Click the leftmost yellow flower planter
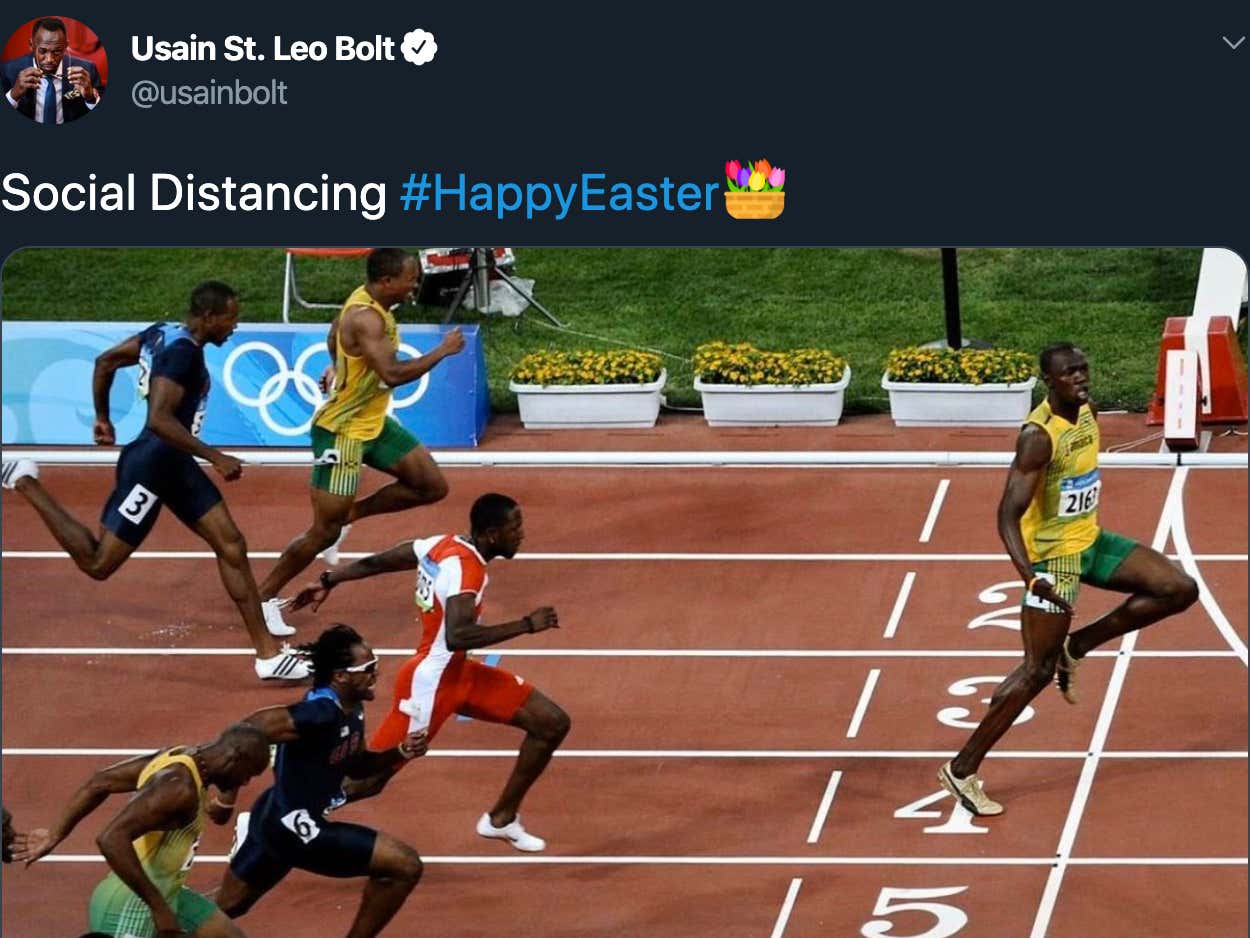The image size is (1250, 938). point(587,388)
